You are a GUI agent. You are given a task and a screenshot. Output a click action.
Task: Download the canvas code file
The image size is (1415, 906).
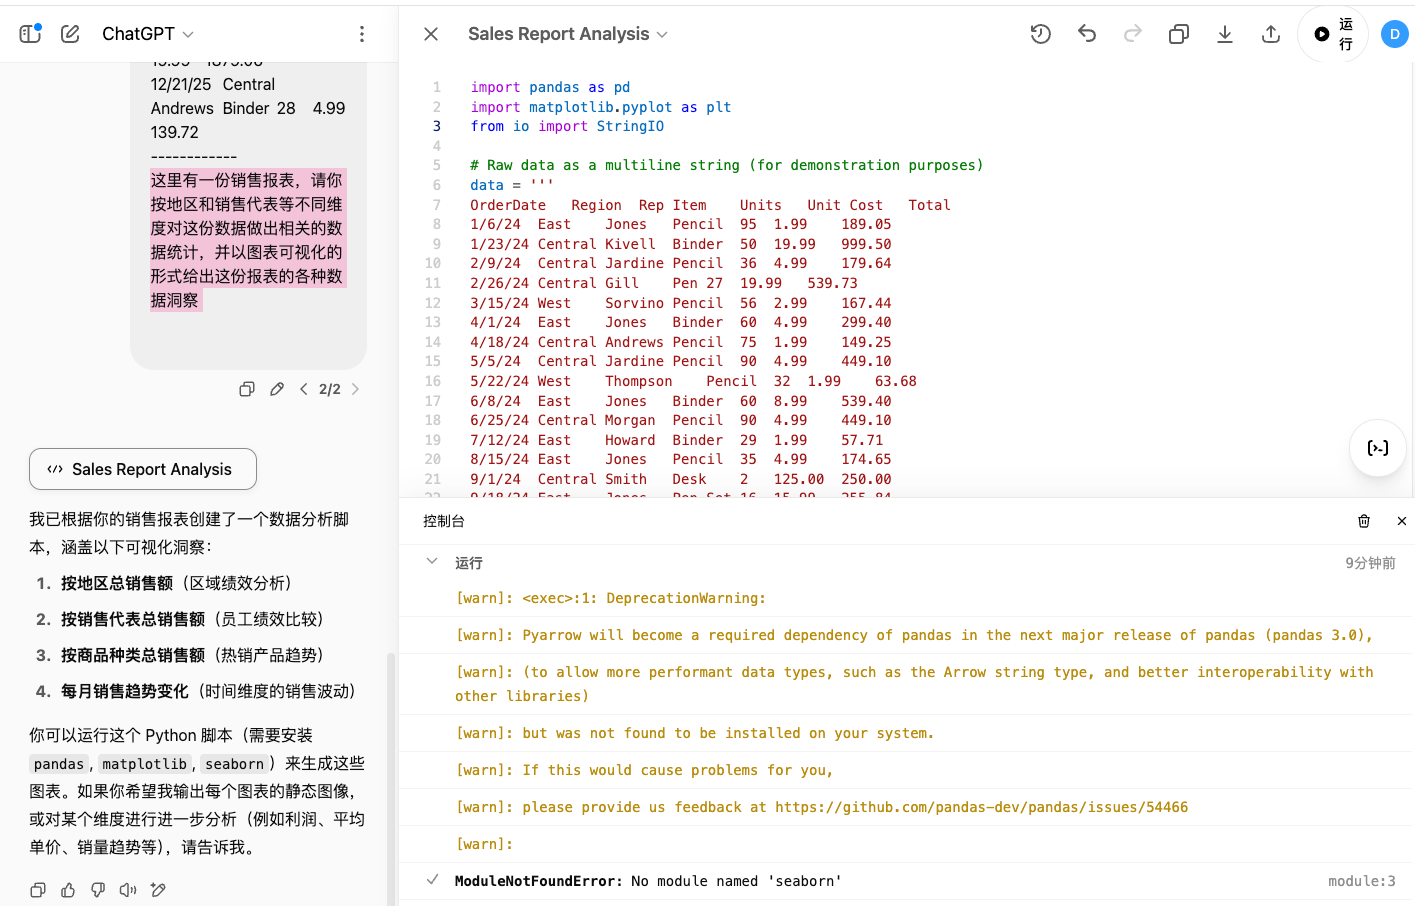pos(1225,34)
